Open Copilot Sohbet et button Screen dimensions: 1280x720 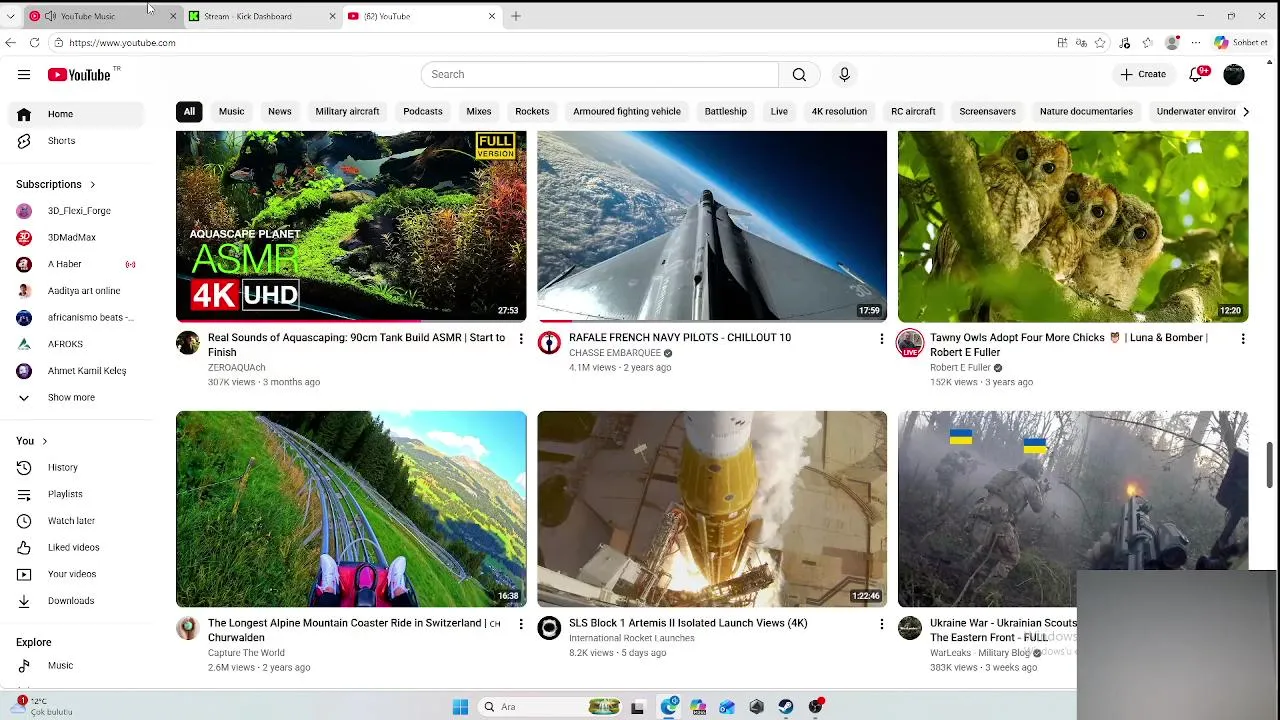tap(1241, 43)
